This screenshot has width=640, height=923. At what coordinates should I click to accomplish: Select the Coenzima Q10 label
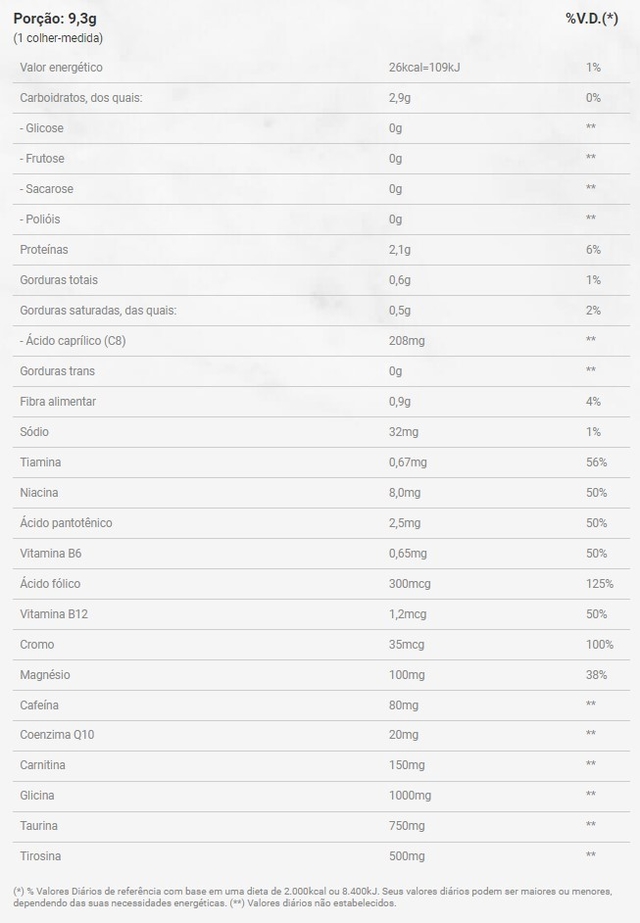(57, 735)
